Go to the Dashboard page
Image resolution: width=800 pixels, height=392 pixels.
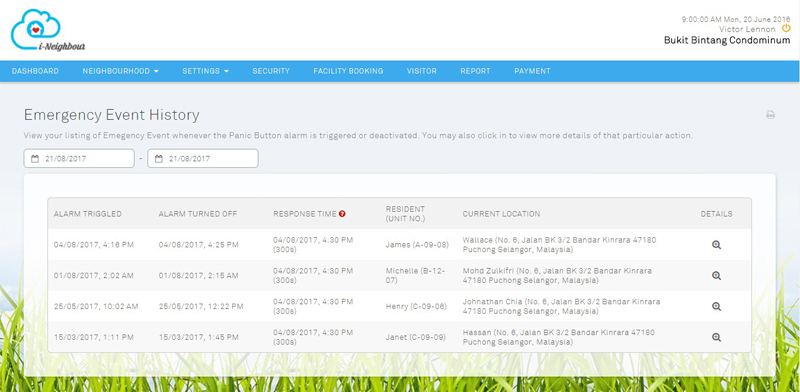tap(35, 71)
